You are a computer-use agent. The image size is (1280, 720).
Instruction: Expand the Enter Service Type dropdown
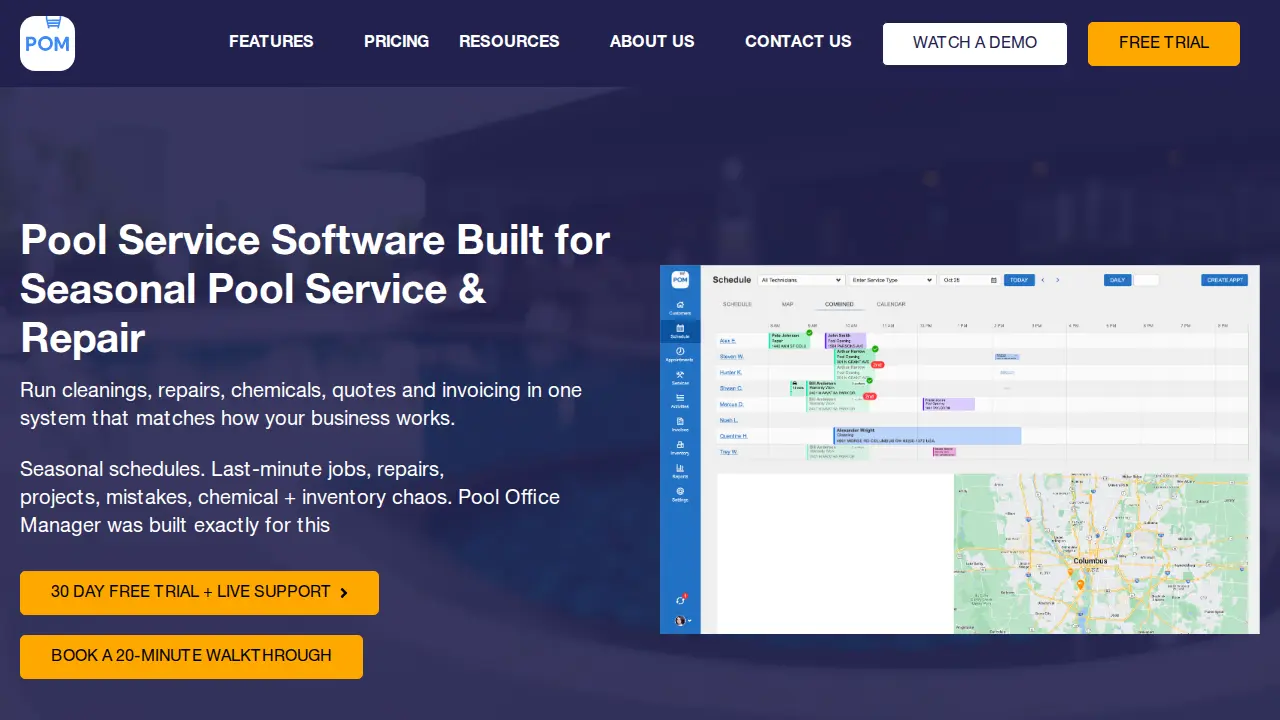892,280
